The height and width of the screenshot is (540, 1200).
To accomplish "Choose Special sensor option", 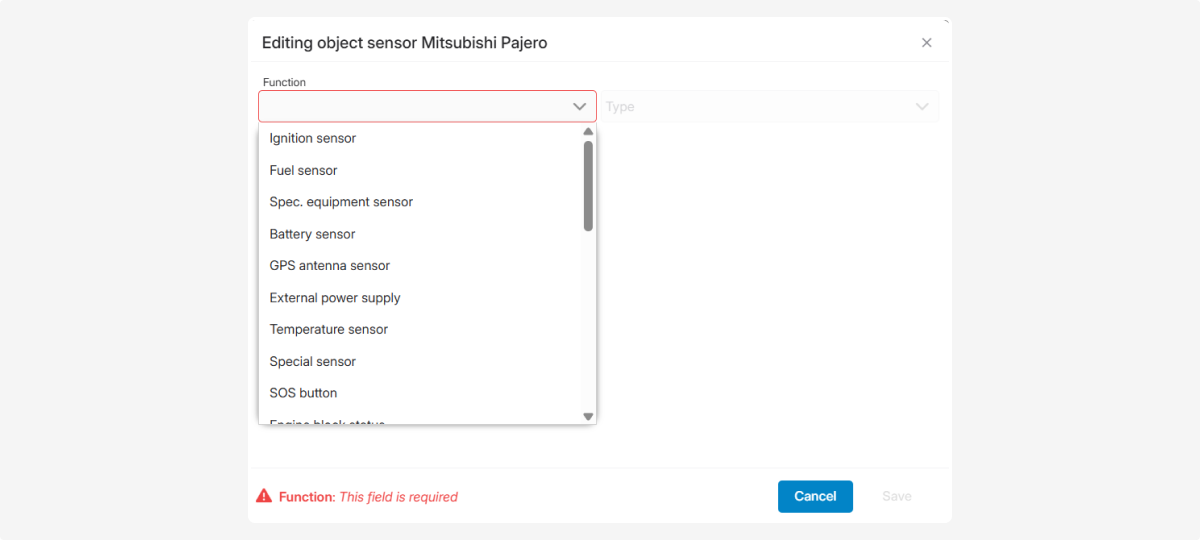I will [x=313, y=361].
